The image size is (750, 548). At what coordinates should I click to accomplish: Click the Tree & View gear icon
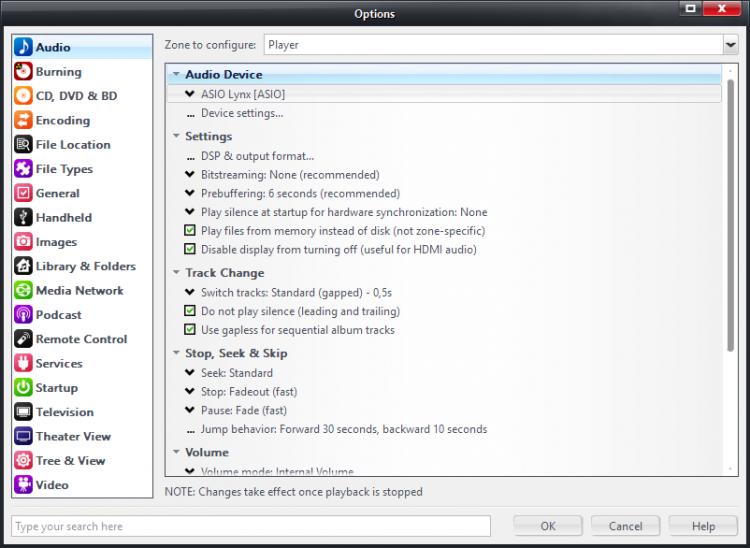[x=23, y=460]
